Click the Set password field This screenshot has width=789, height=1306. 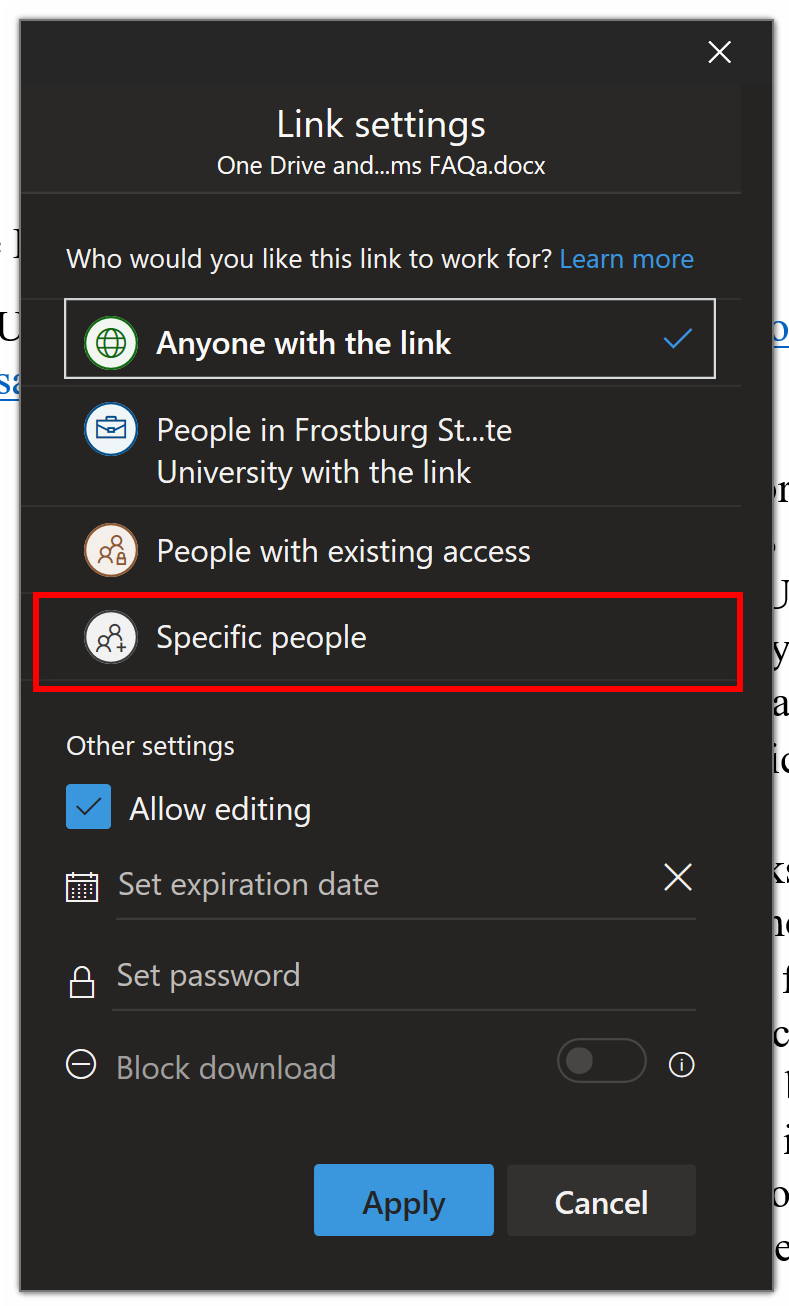[404, 977]
